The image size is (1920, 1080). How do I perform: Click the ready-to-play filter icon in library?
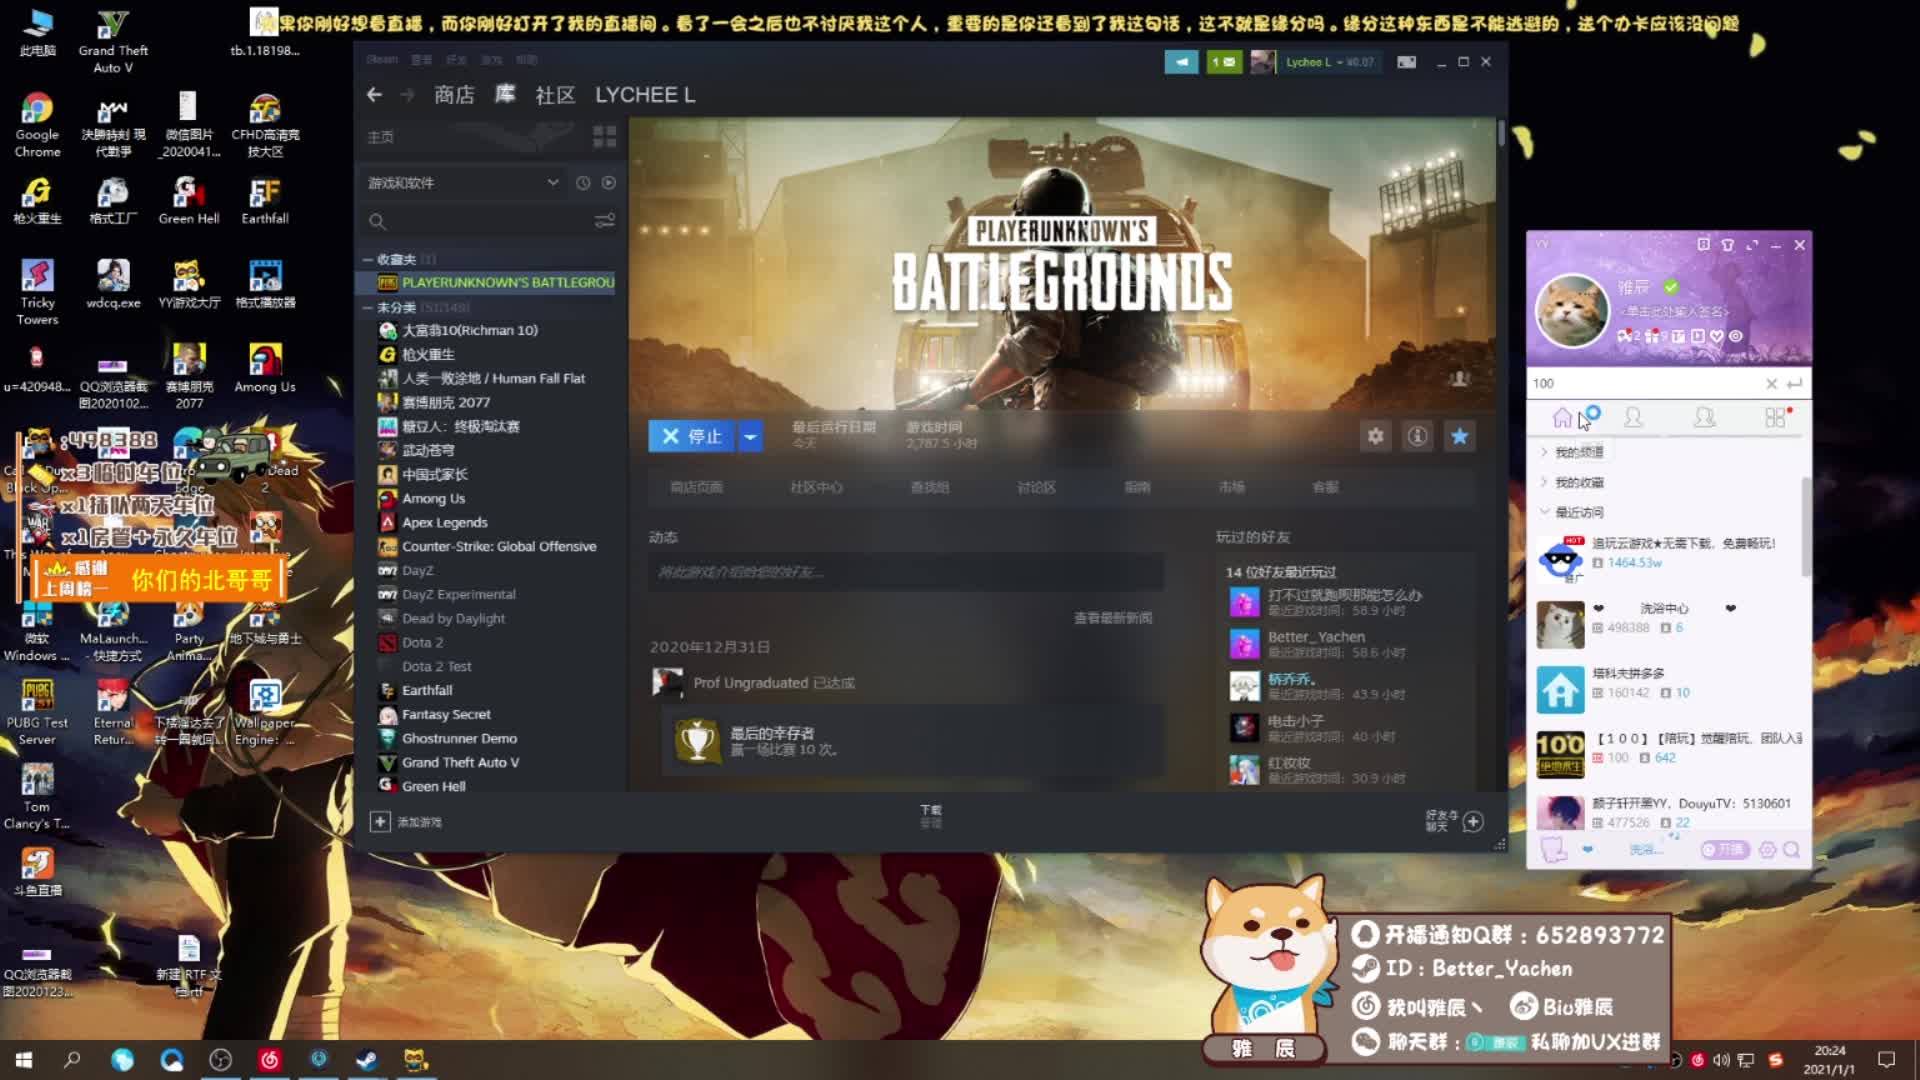pyautogui.click(x=609, y=183)
